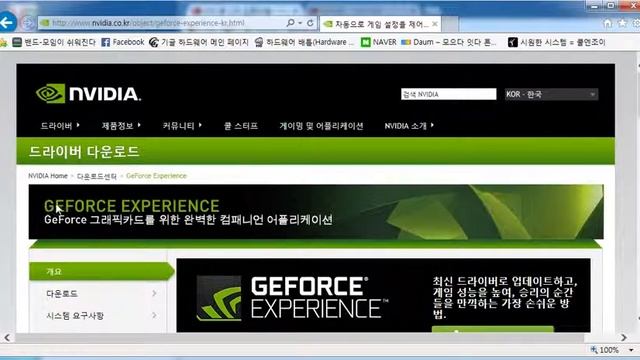Click GeForce Experience breadcrumb
640x360 pixels.
[x=156, y=176]
